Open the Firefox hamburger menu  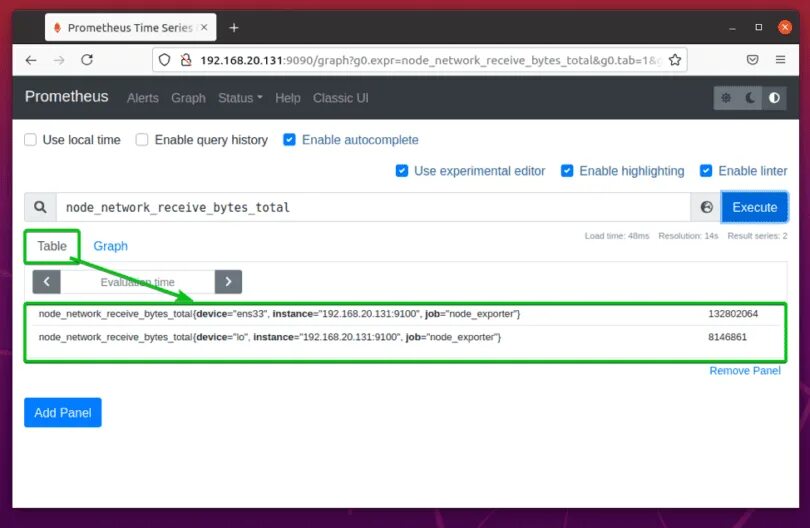tap(780, 60)
